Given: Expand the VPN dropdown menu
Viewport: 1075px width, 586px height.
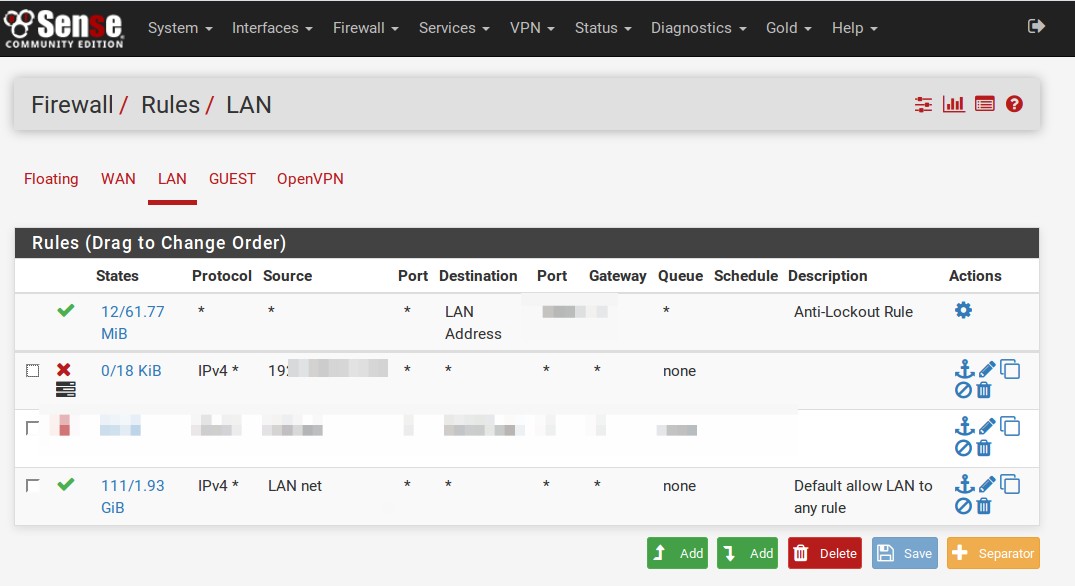Looking at the screenshot, I should click(x=532, y=28).
